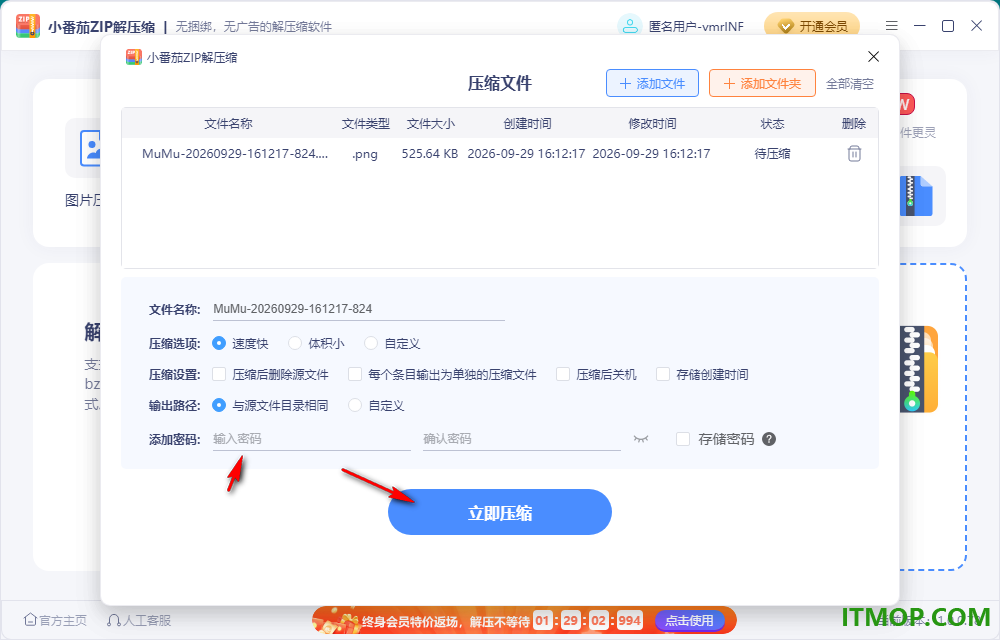Close the 压缩文件 dialog
Viewport: 1000px width, 640px height.
(873, 57)
